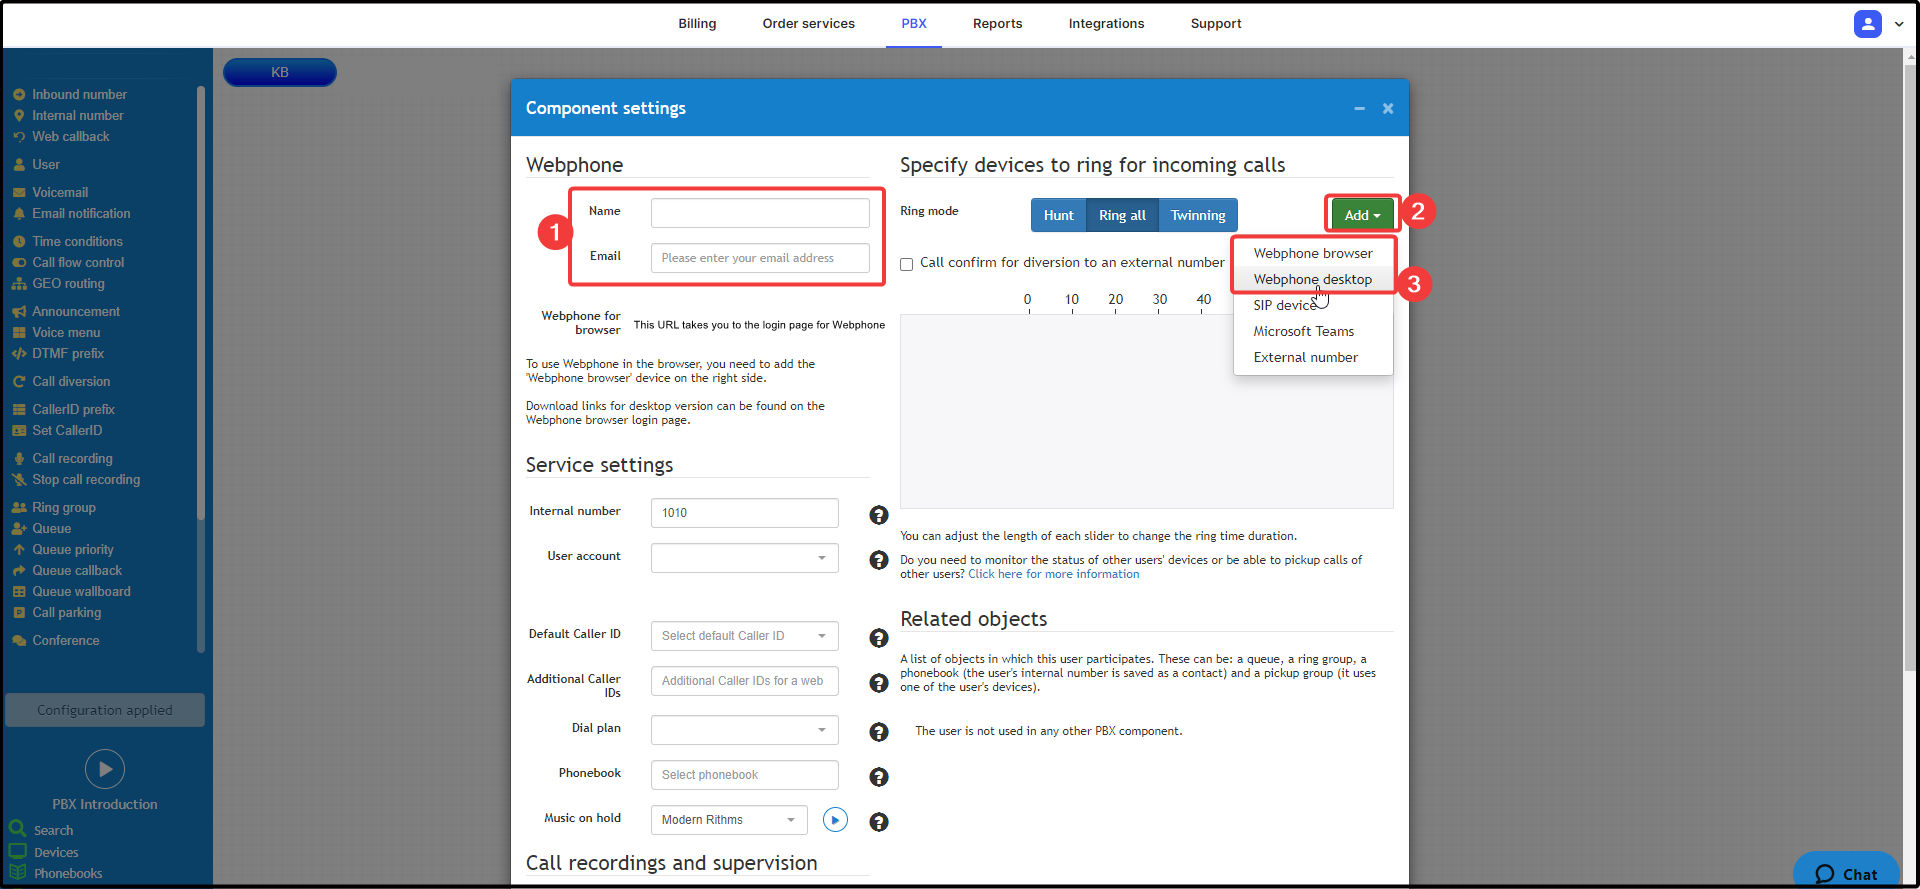The width and height of the screenshot is (1920, 889).
Task: Click help icon beside Dial plan
Action: tap(878, 732)
